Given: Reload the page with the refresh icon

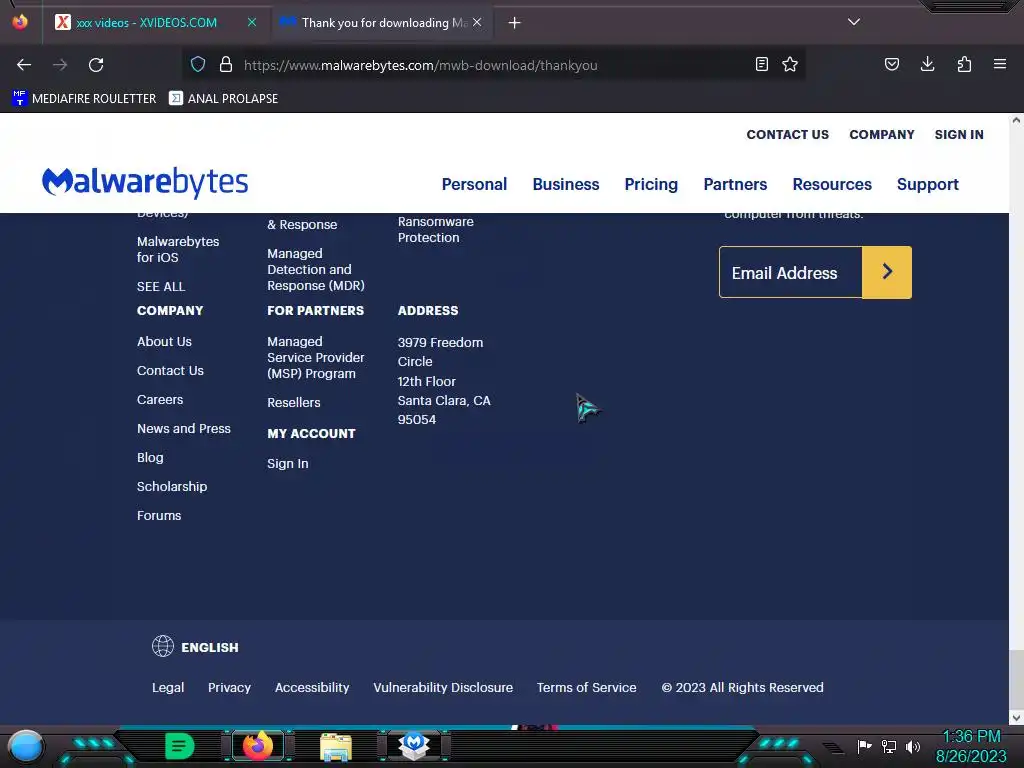Looking at the screenshot, I should [96, 65].
